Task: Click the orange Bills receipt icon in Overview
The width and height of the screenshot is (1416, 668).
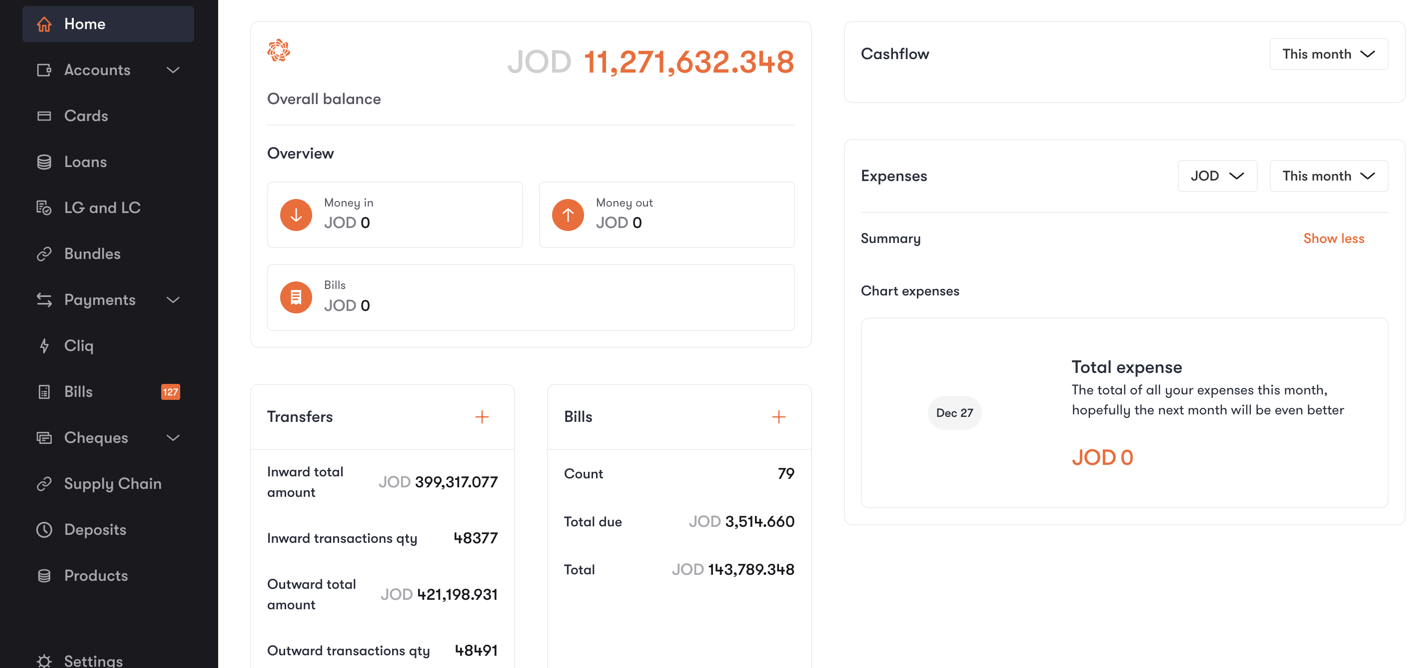Action: tap(296, 298)
